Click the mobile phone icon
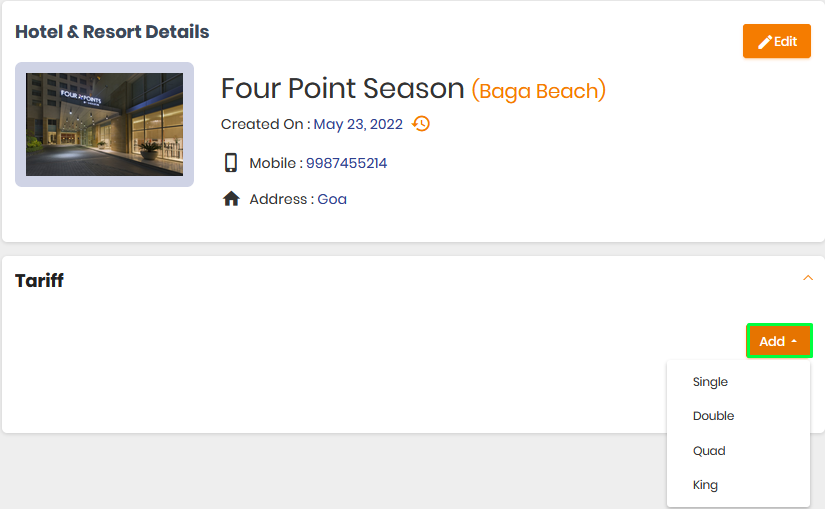Screen dimensions: 825x509 point(230,163)
